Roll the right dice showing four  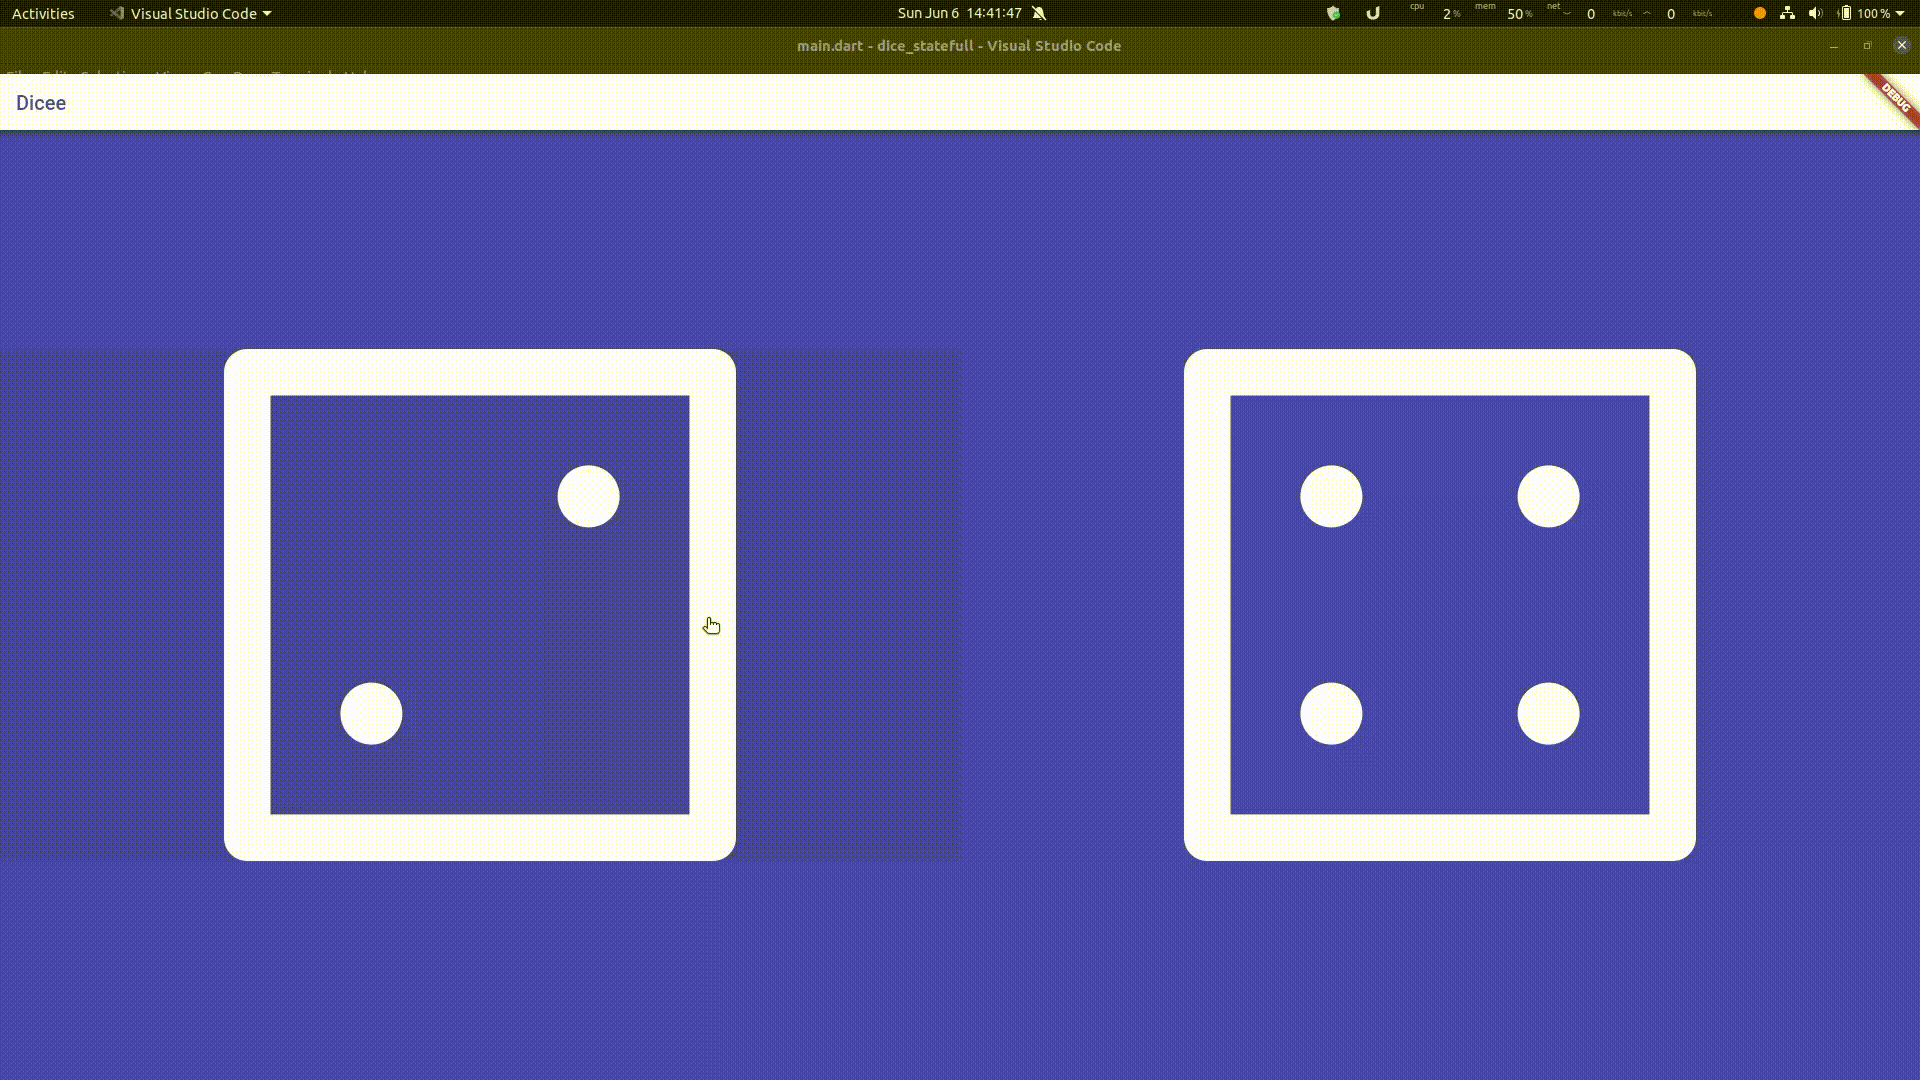click(1440, 605)
